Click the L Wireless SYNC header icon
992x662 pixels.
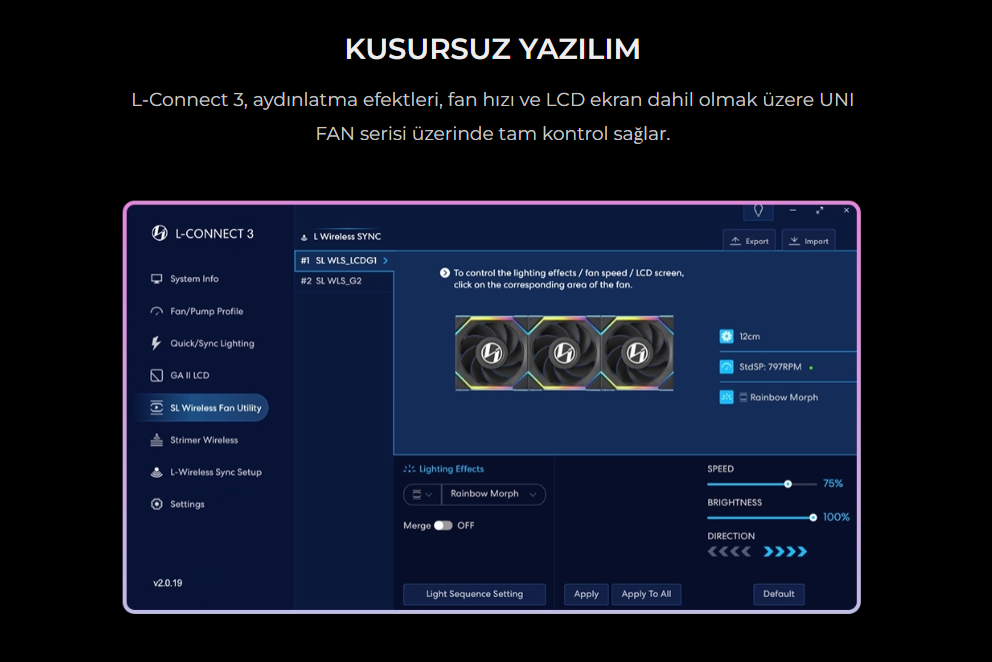304,237
